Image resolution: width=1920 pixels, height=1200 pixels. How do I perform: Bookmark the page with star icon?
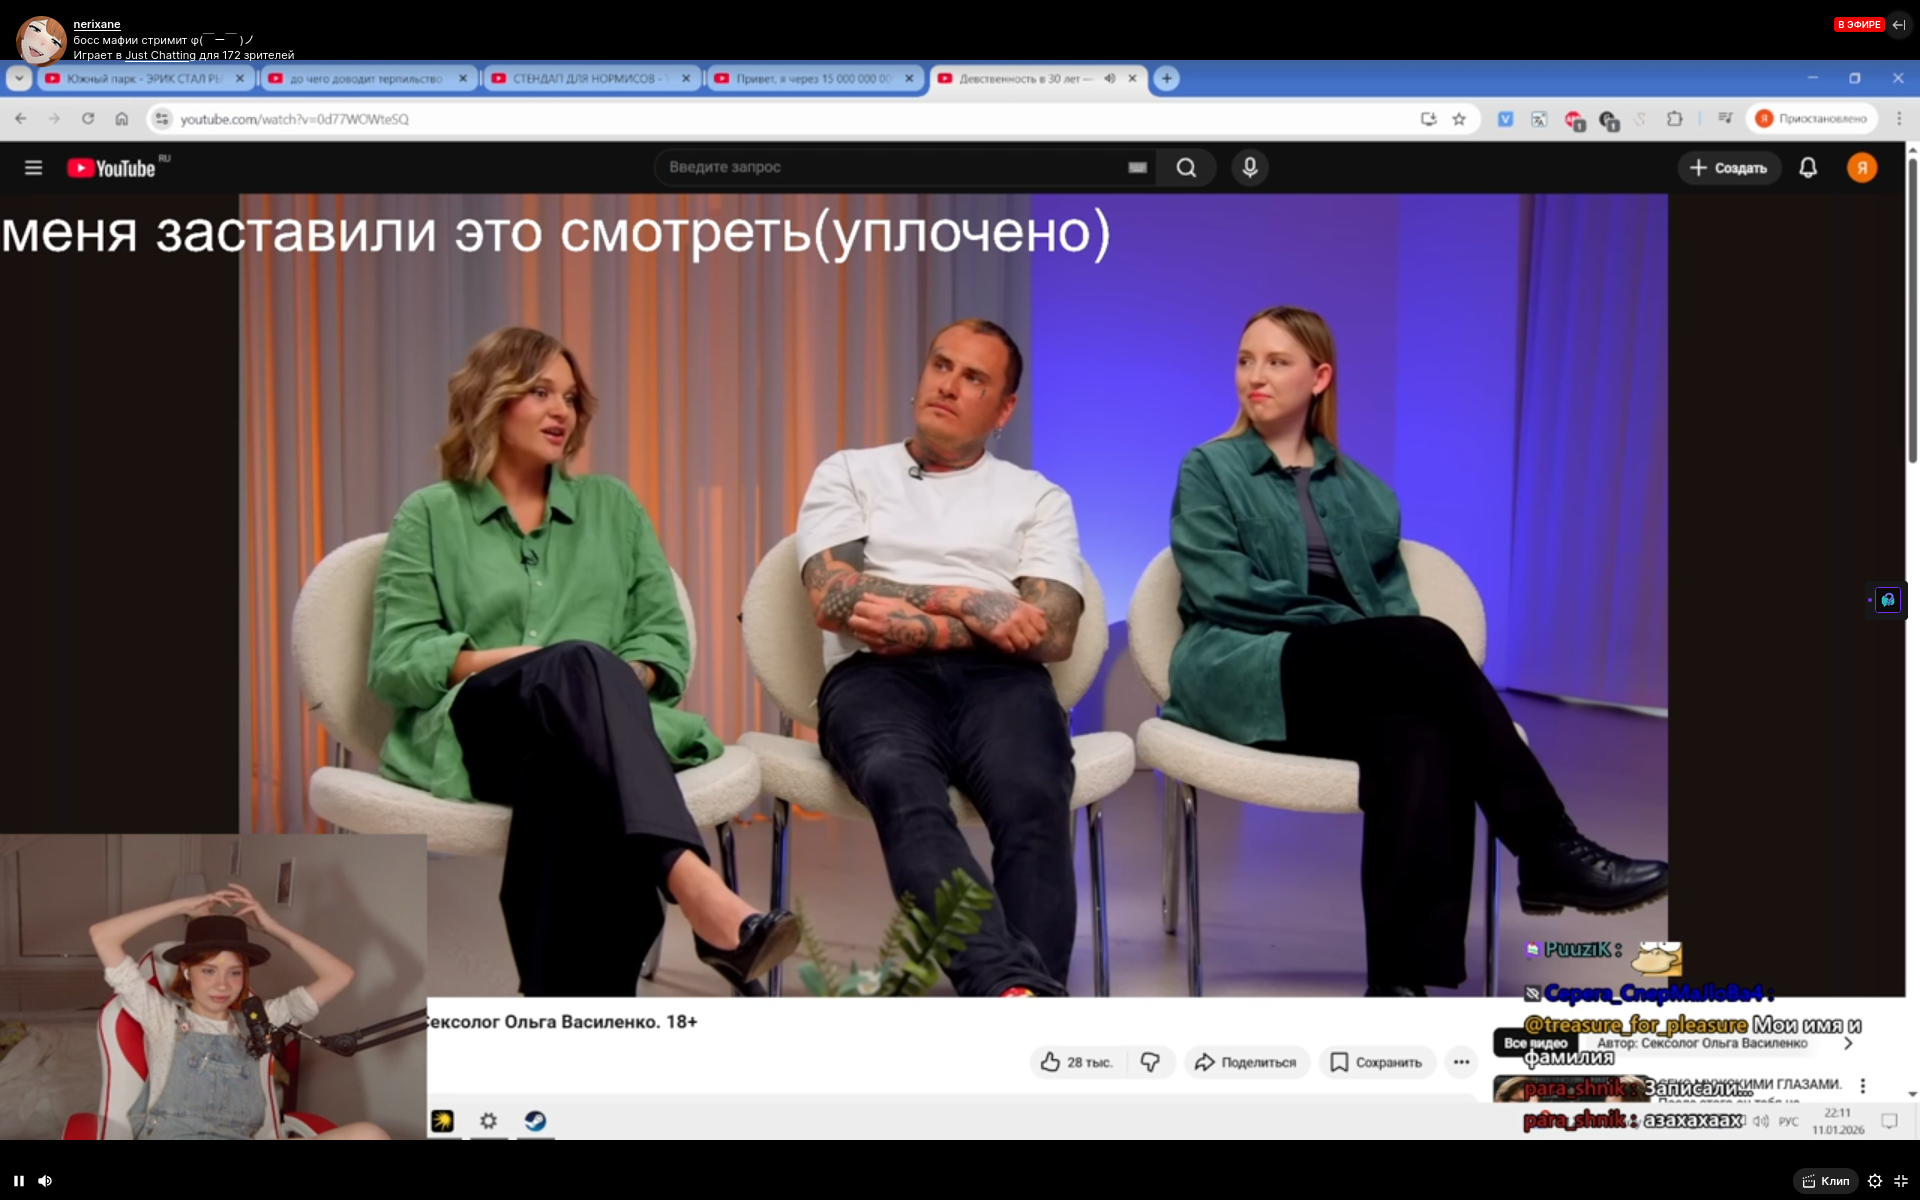point(1459,119)
